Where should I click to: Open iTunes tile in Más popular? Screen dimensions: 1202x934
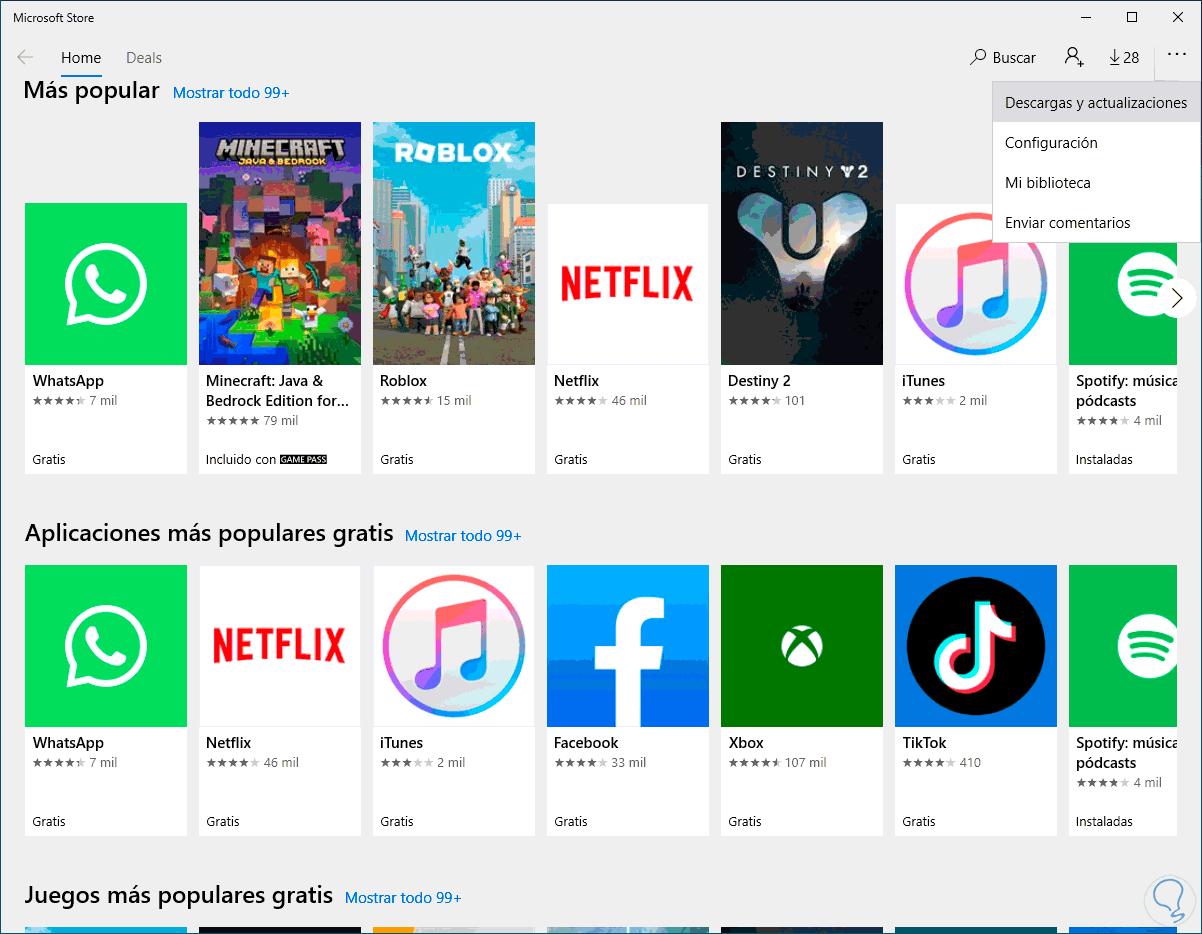(976, 338)
